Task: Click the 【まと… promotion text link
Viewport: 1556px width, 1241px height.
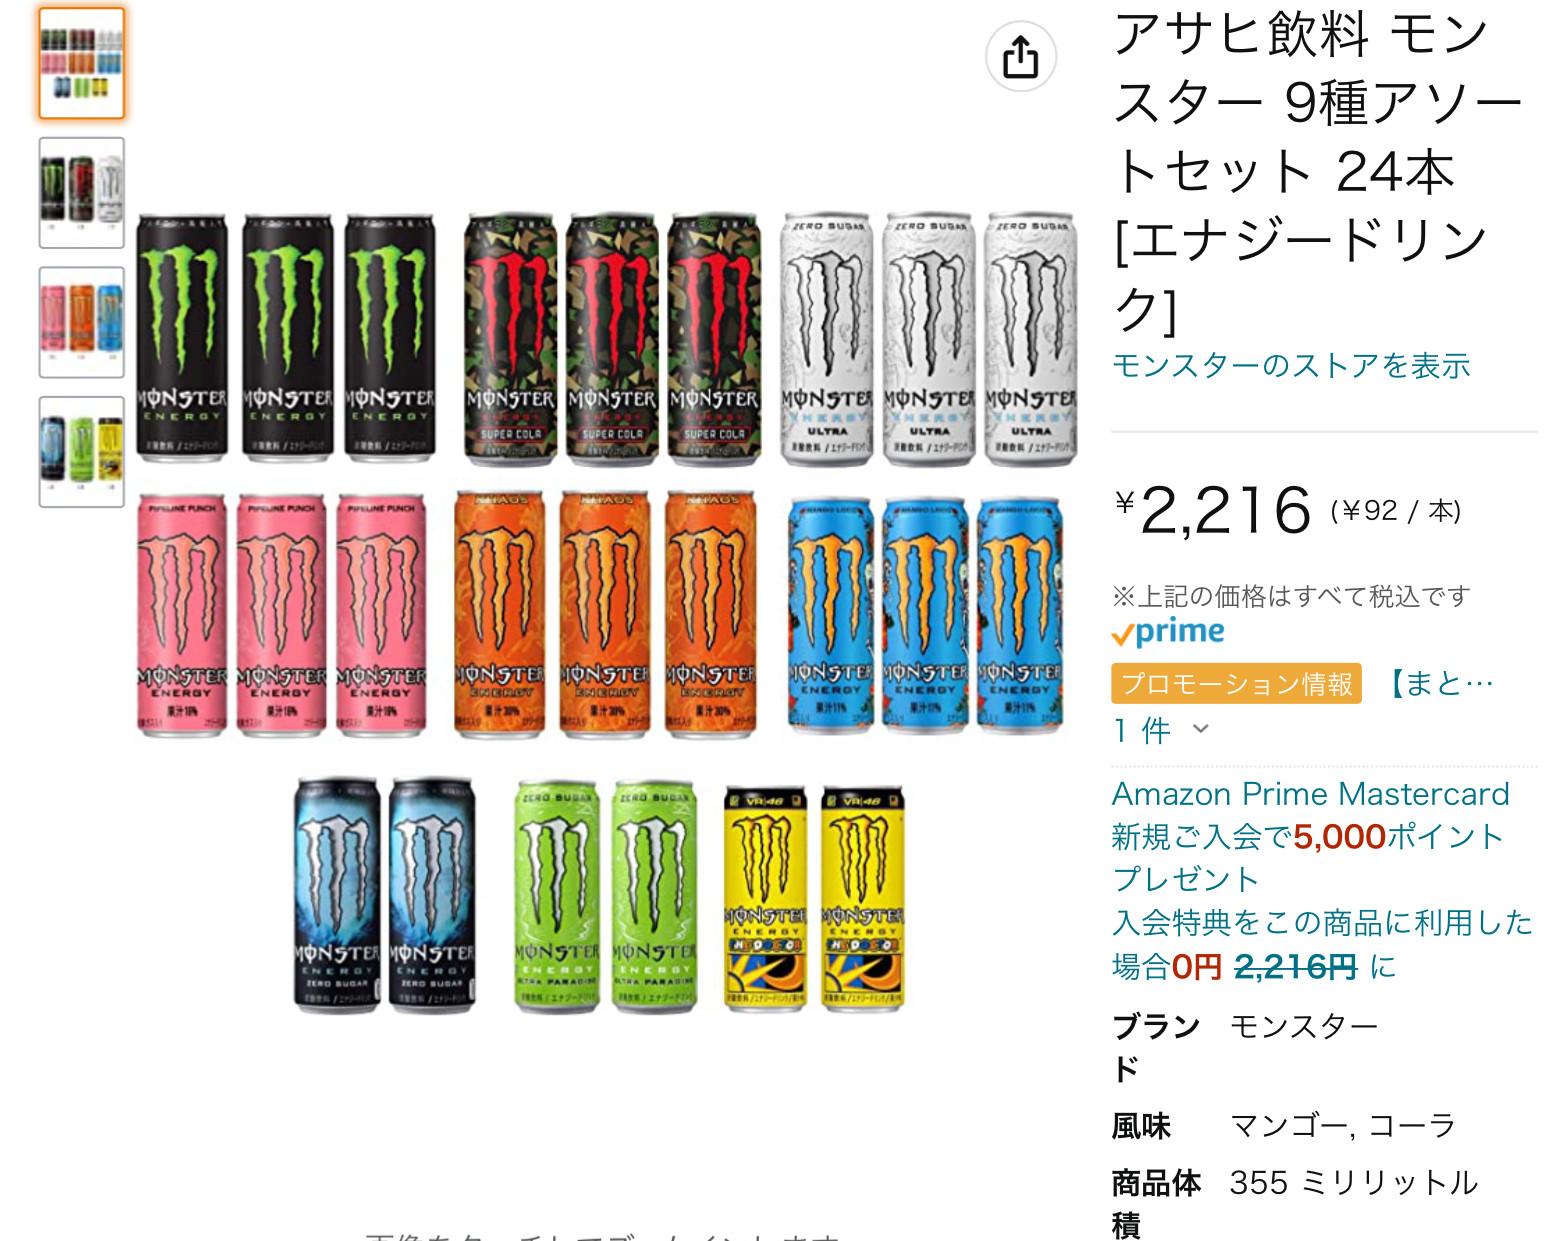Action: 1438,684
